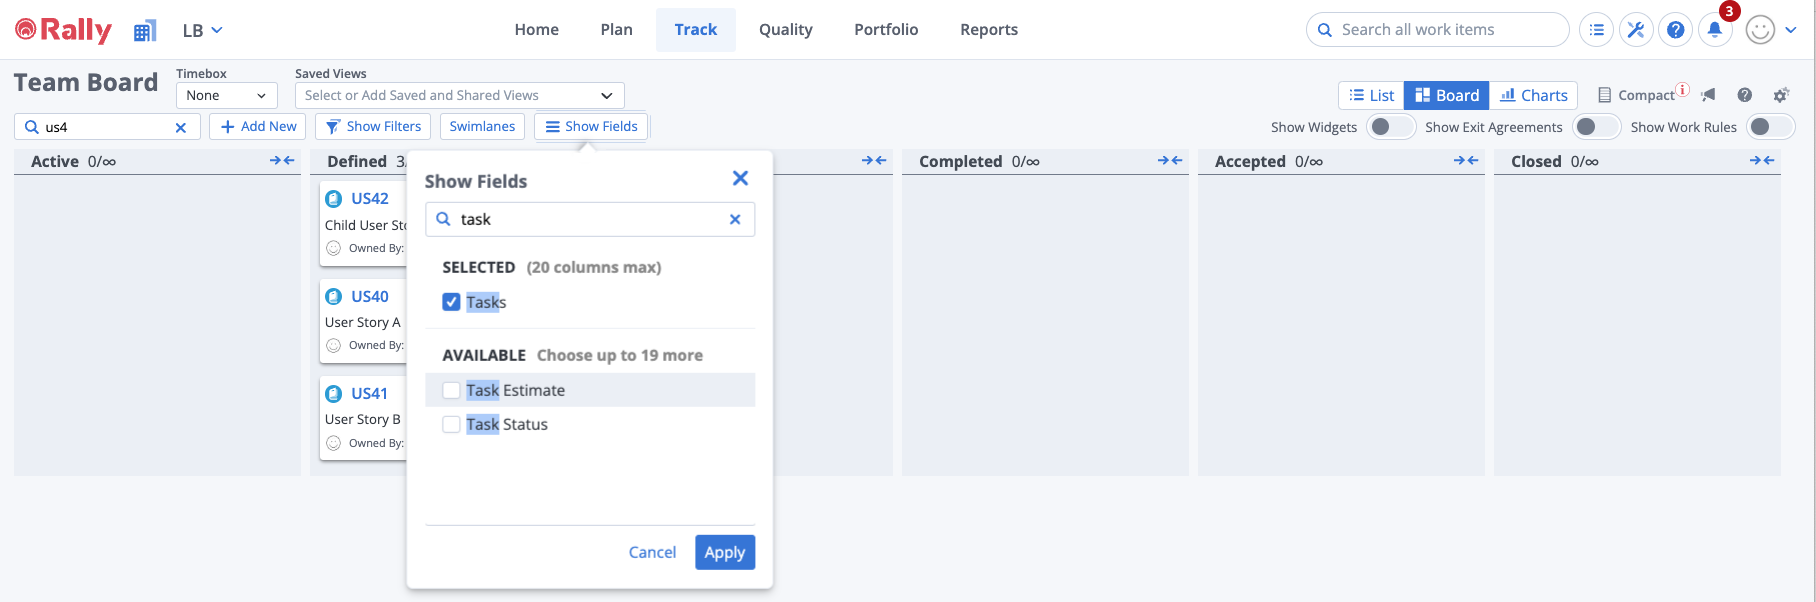1816x602 pixels.
Task: Check the Task Estimate checkbox
Action: point(452,390)
